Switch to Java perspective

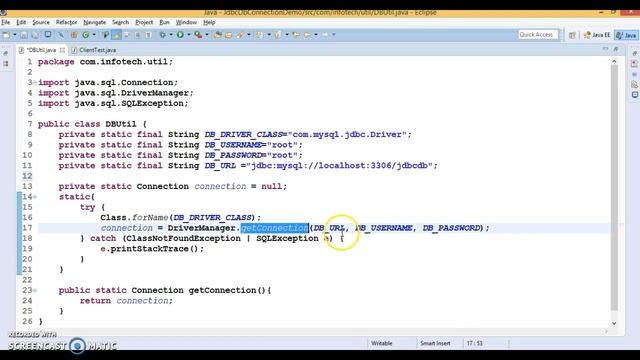[x=627, y=35]
